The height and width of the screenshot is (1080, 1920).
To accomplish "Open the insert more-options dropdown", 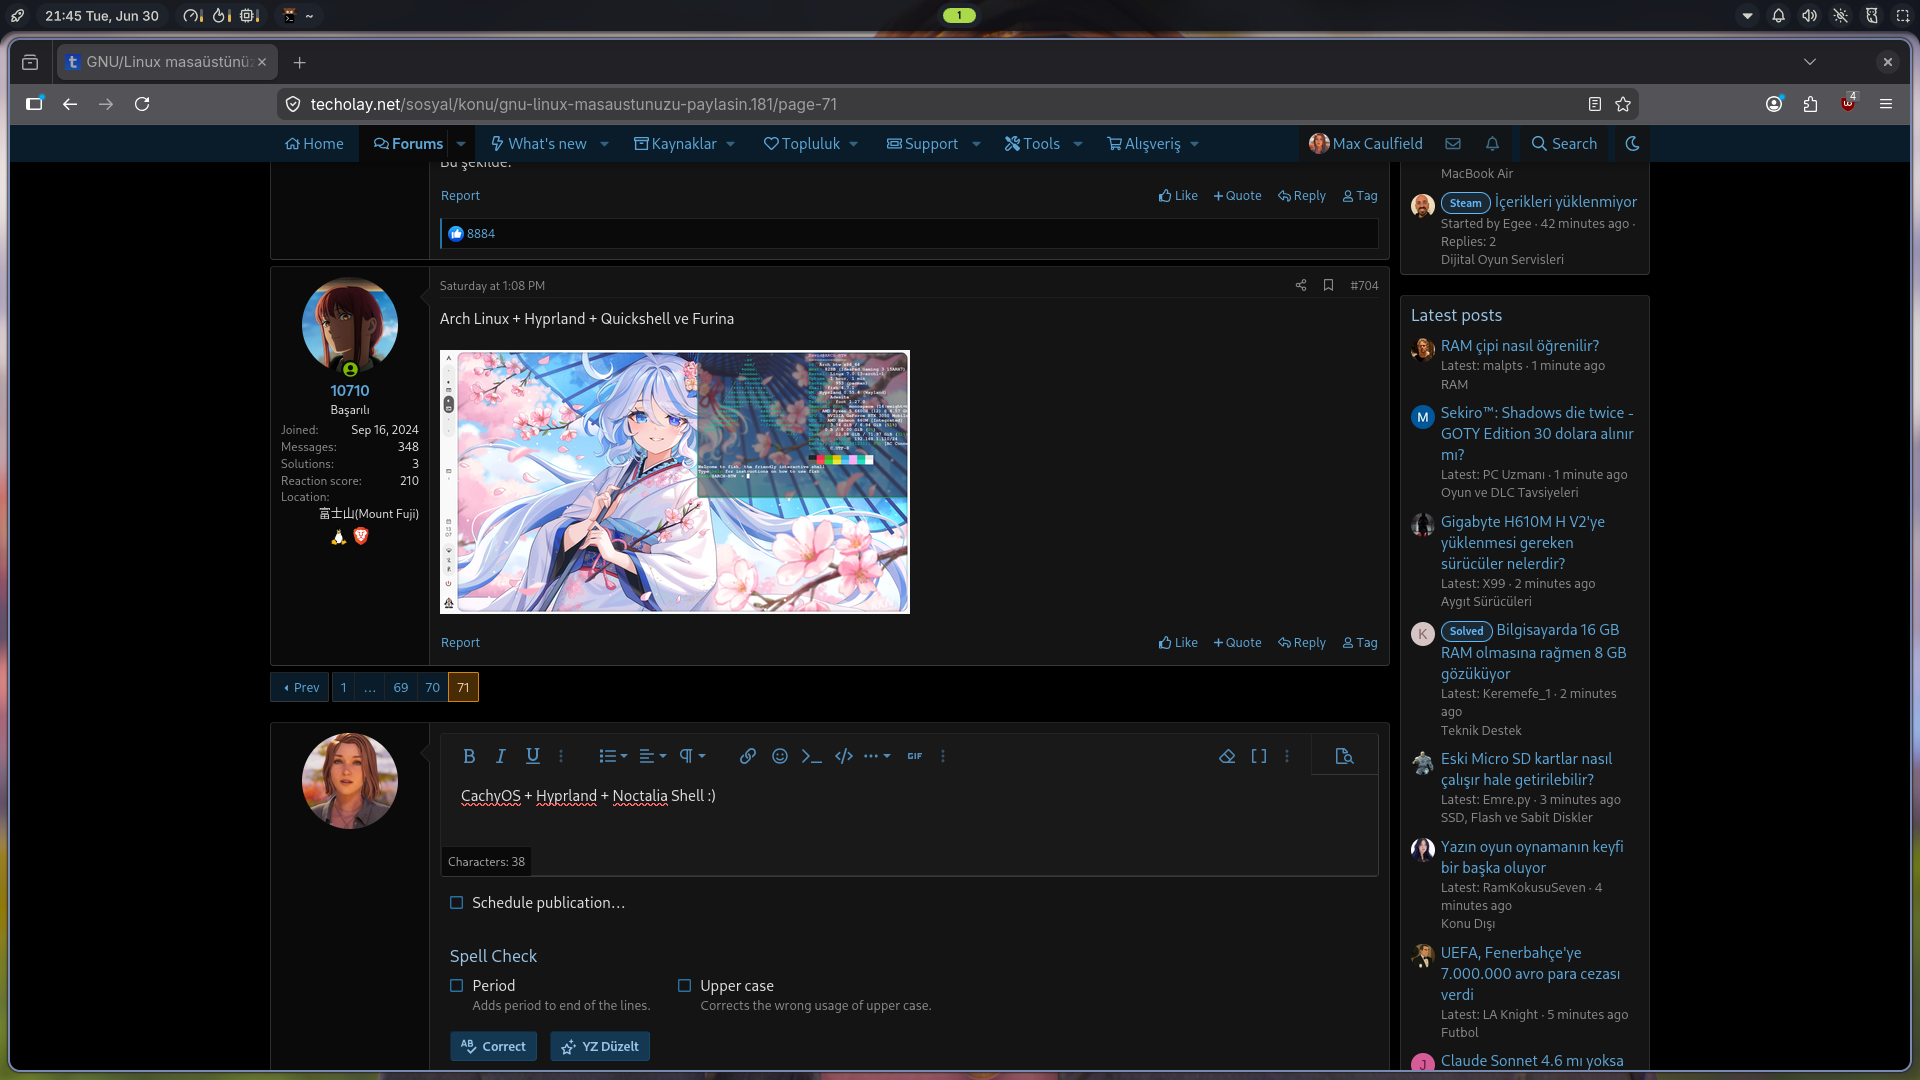I will [x=877, y=756].
